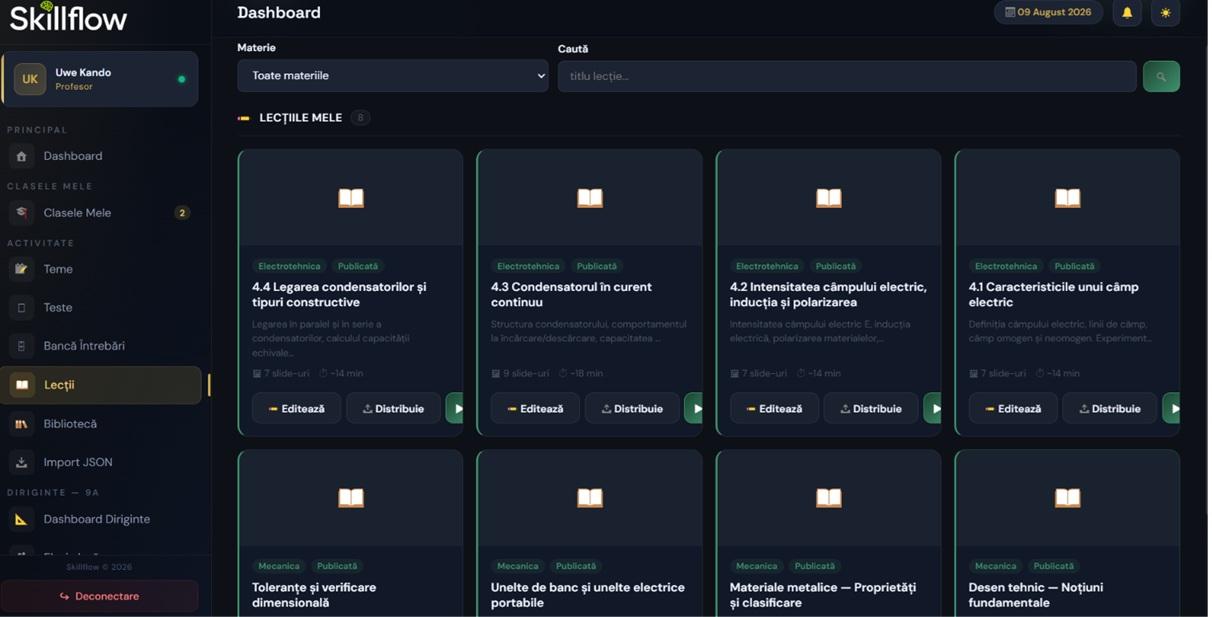Click book thumbnail of Toleranțe și verificare dimensională
This screenshot has width=1212, height=617.
click(x=352, y=499)
